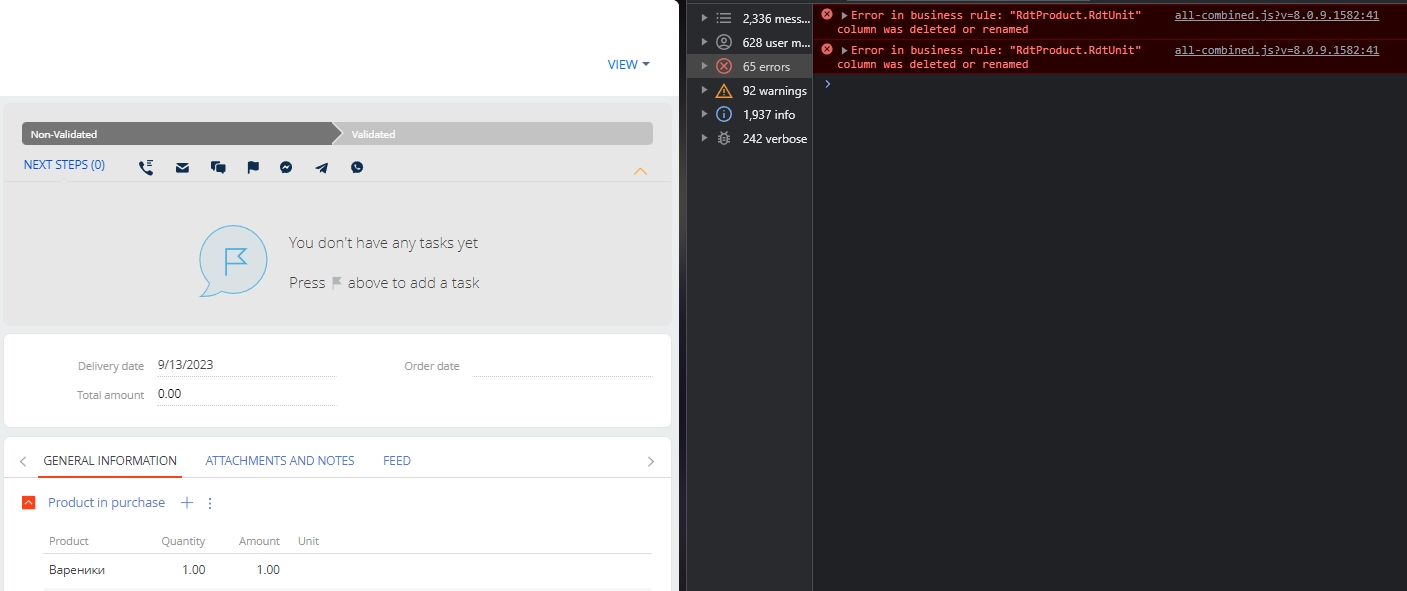Image resolution: width=1407 pixels, height=591 pixels.
Task: Filter console to 1,937 info messages
Action: [750, 114]
